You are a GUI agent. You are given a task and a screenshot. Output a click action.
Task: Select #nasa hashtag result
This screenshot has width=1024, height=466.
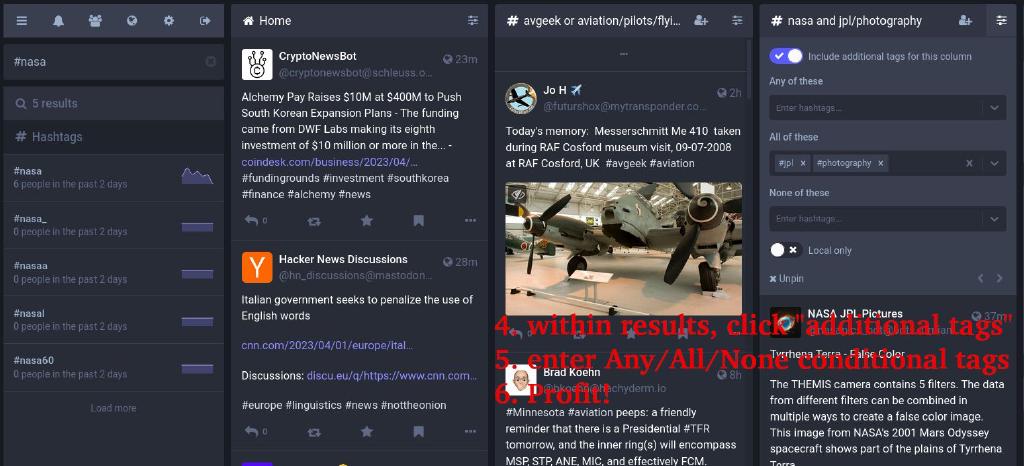114,178
